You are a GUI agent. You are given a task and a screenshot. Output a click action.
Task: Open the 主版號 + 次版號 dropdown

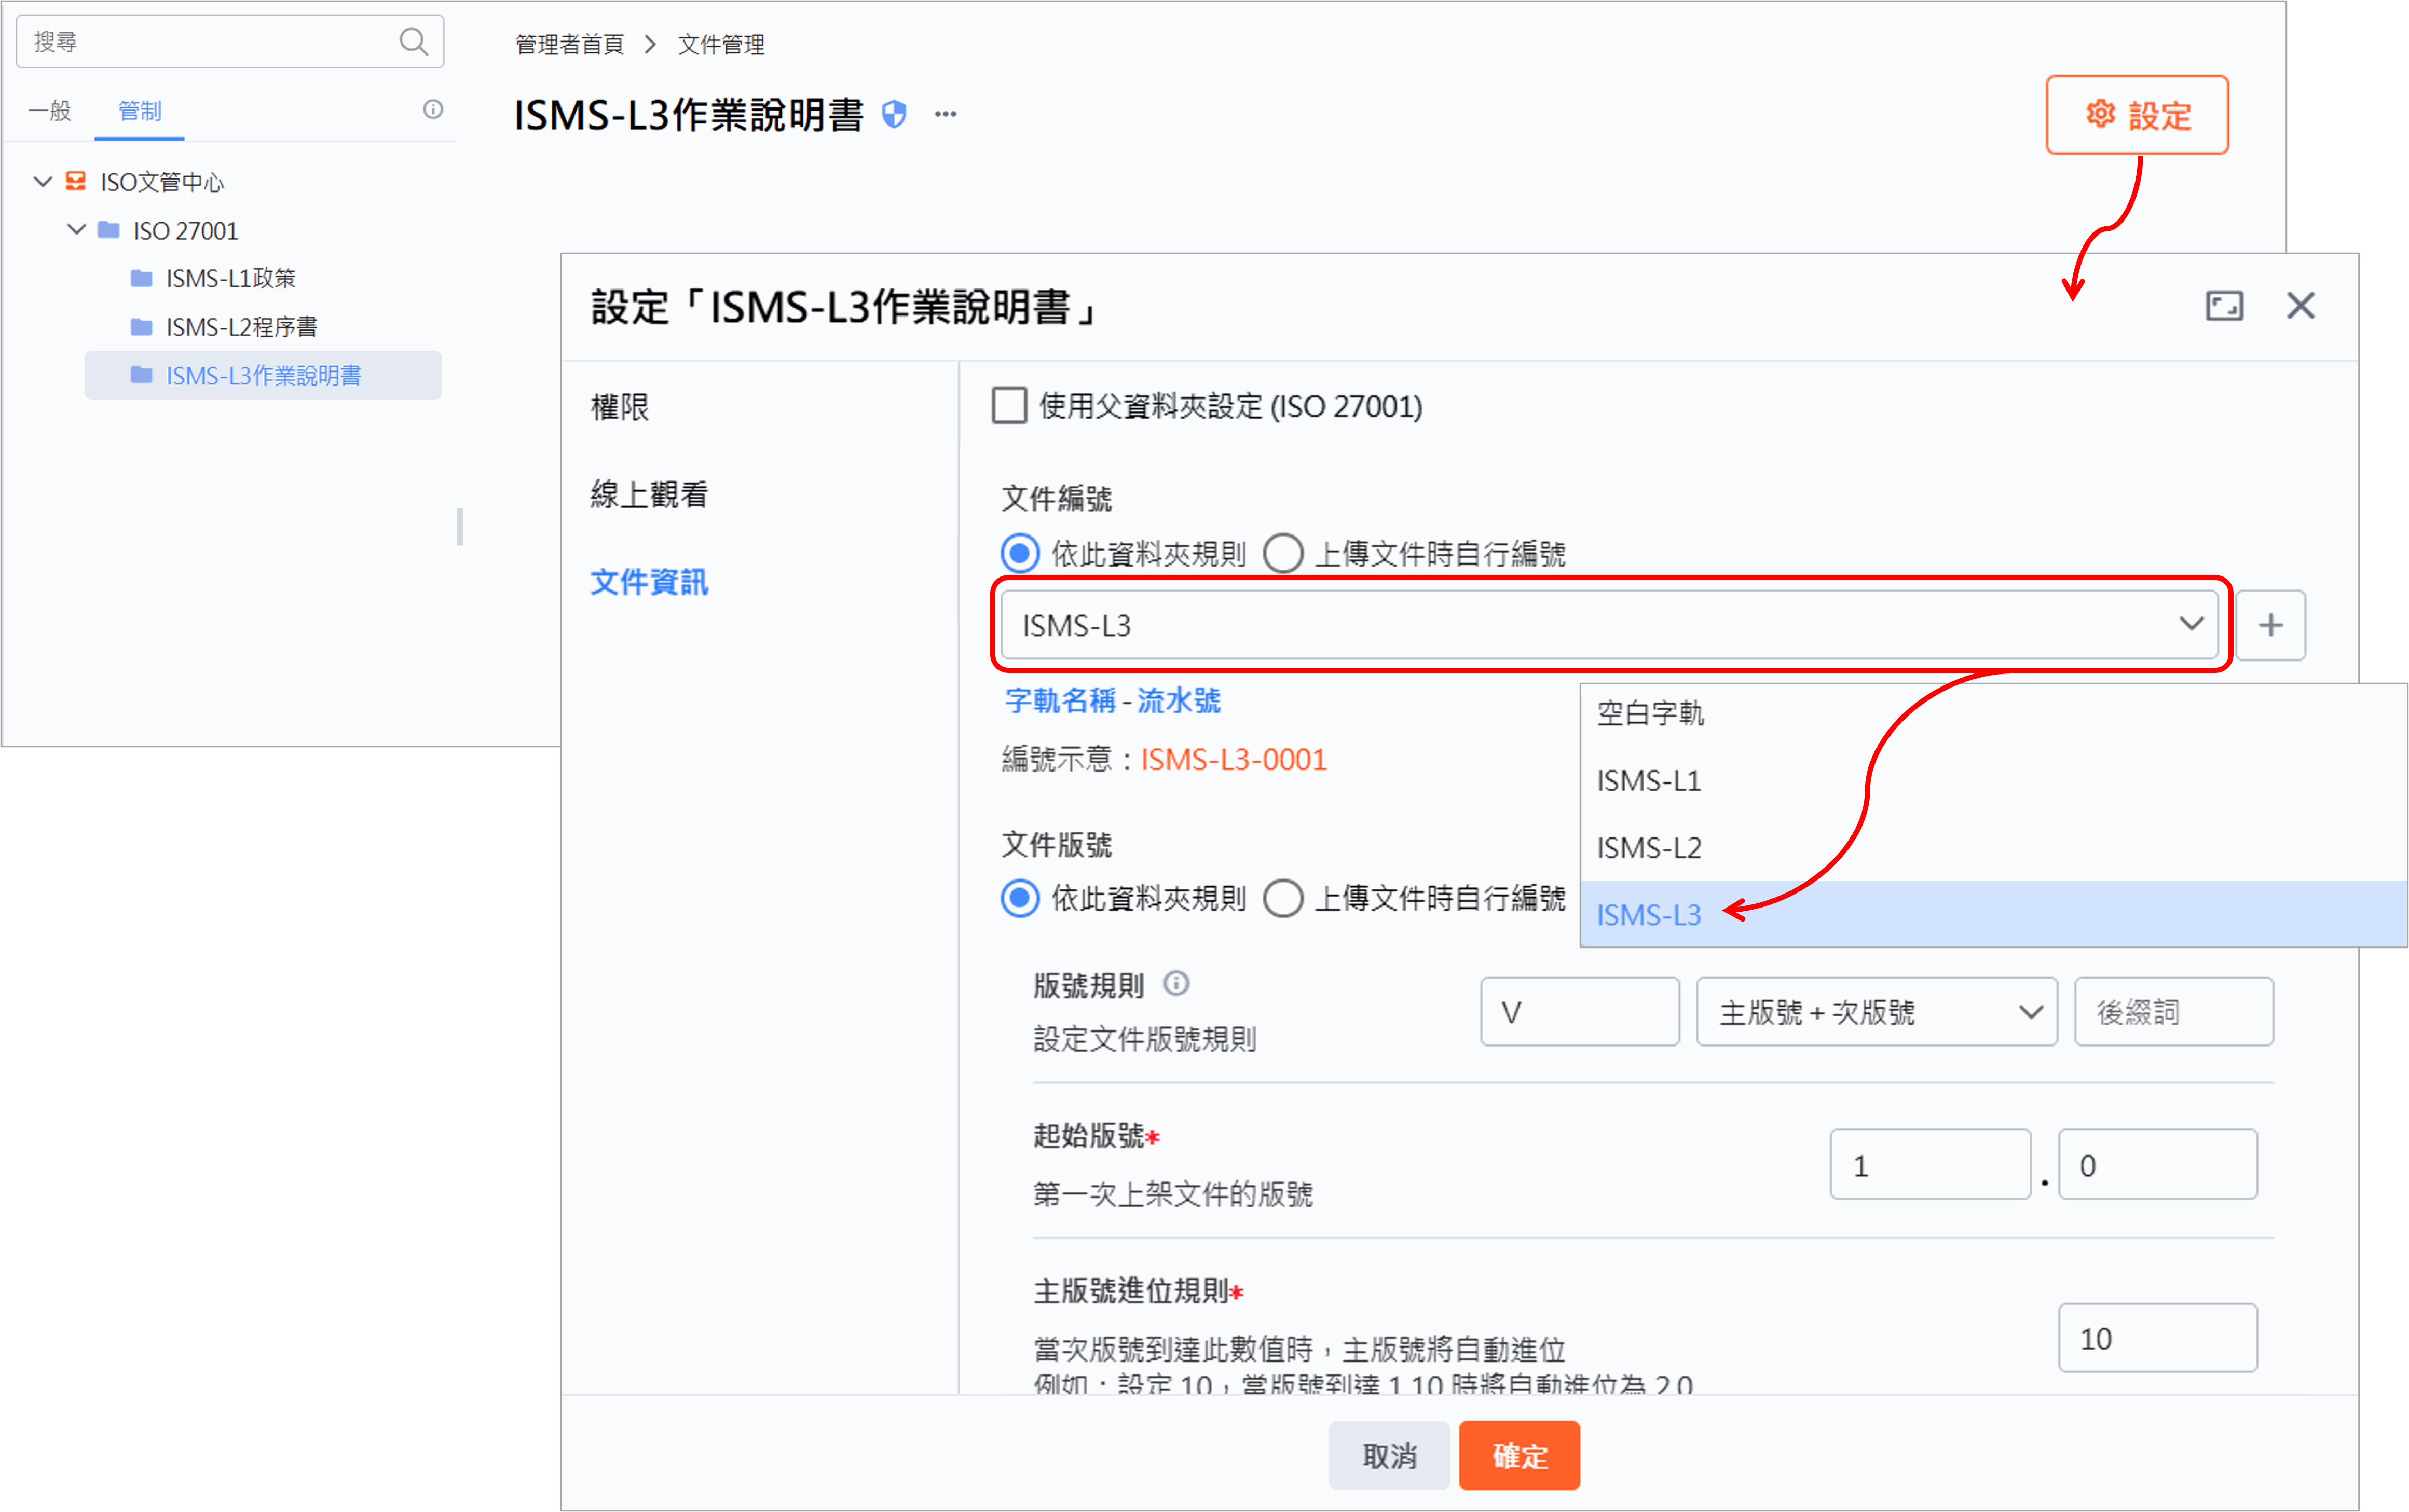click(1876, 1012)
